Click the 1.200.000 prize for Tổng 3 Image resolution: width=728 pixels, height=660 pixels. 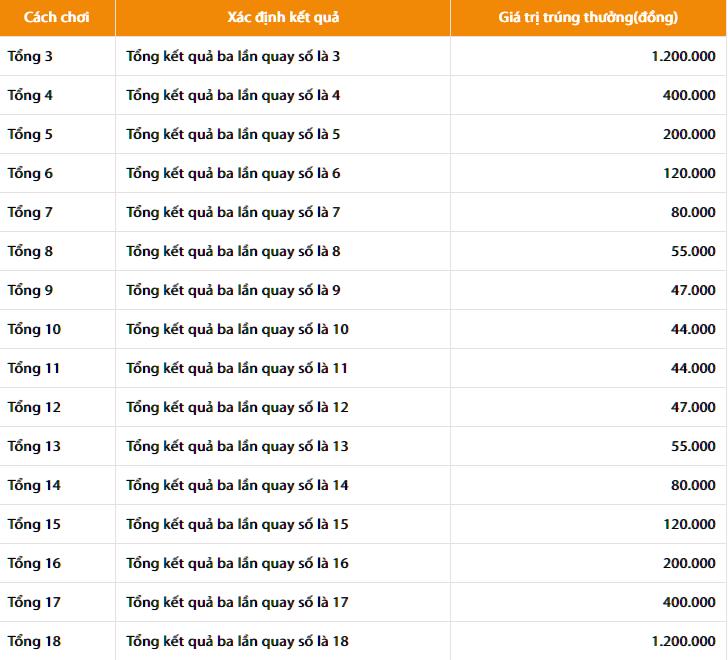(x=683, y=56)
